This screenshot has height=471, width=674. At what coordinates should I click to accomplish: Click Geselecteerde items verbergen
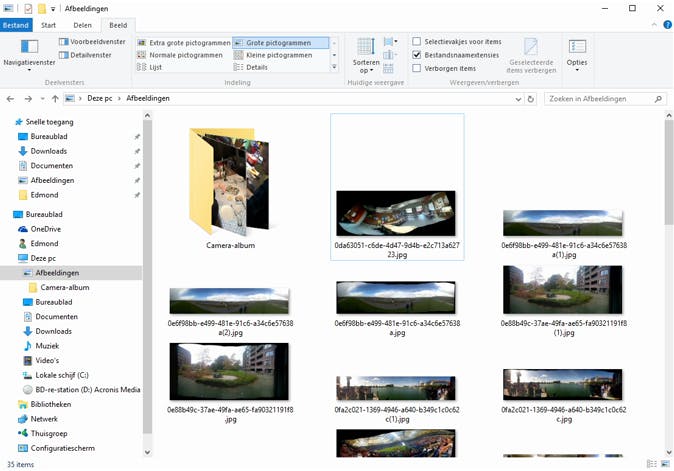pos(531,56)
